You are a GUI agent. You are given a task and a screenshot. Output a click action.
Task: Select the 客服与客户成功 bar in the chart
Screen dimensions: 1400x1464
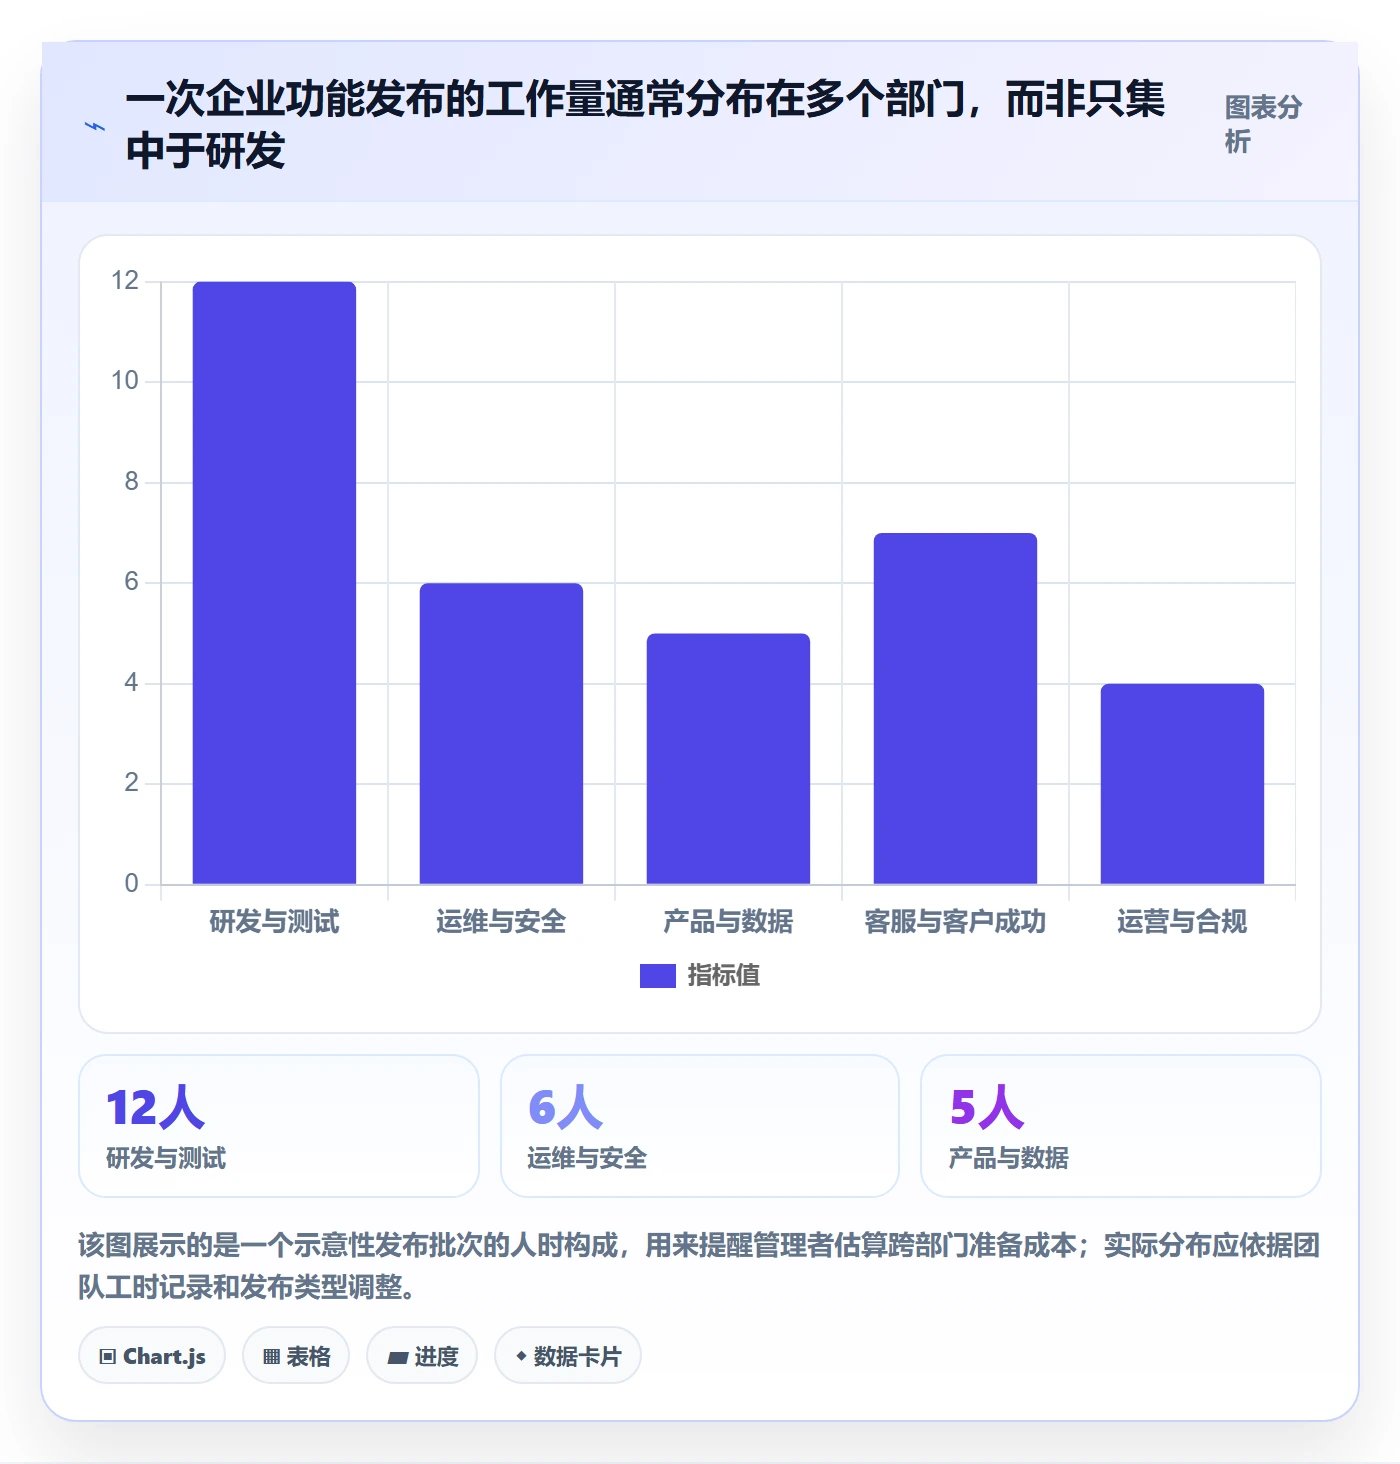(x=955, y=709)
